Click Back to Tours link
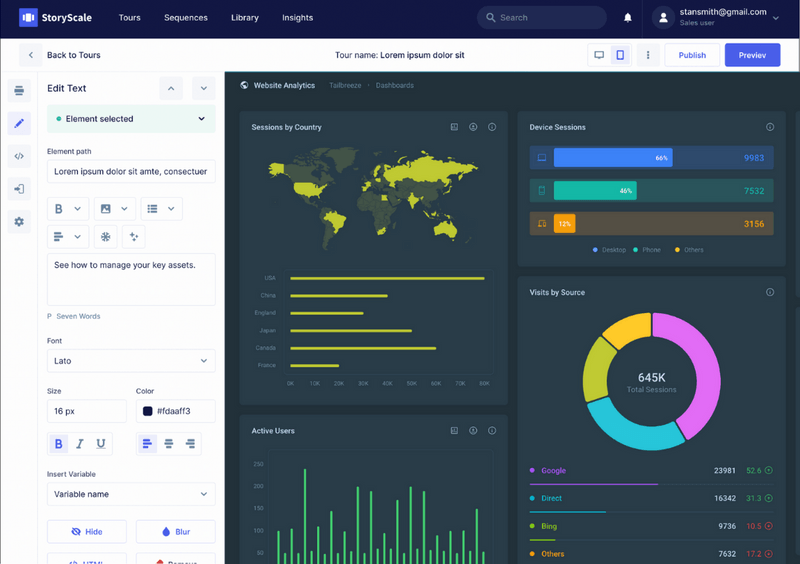This screenshot has height=564, width=800. (x=73, y=55)
